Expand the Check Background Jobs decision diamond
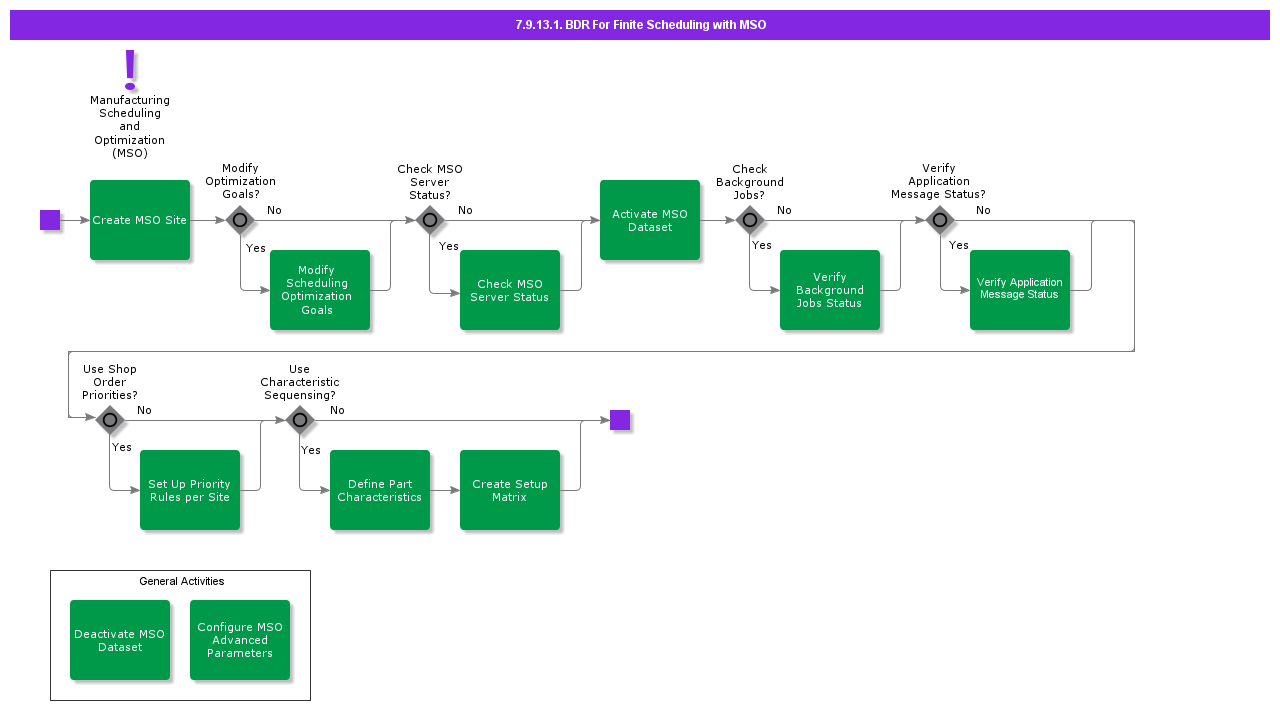 pos(750,219)
